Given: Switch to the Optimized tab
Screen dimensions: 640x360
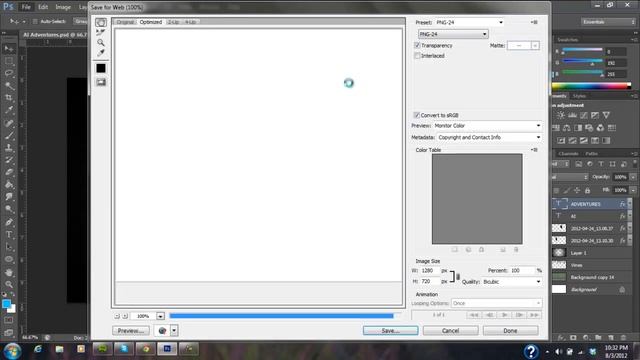Looking at the screenshot, I should [x=151, y=22].
